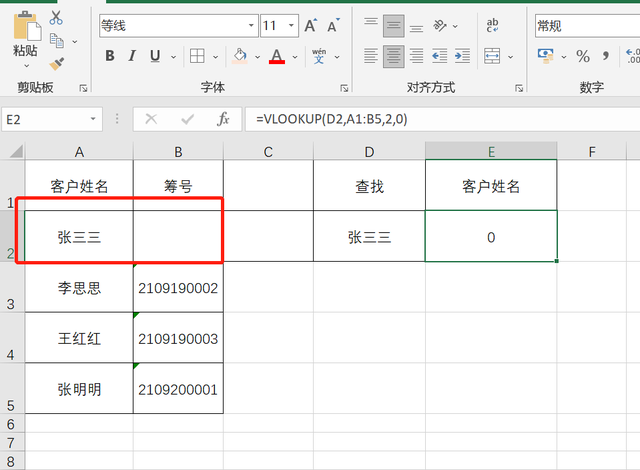
Task: Open fill color dropdown arrow
Action: [258, 57]
